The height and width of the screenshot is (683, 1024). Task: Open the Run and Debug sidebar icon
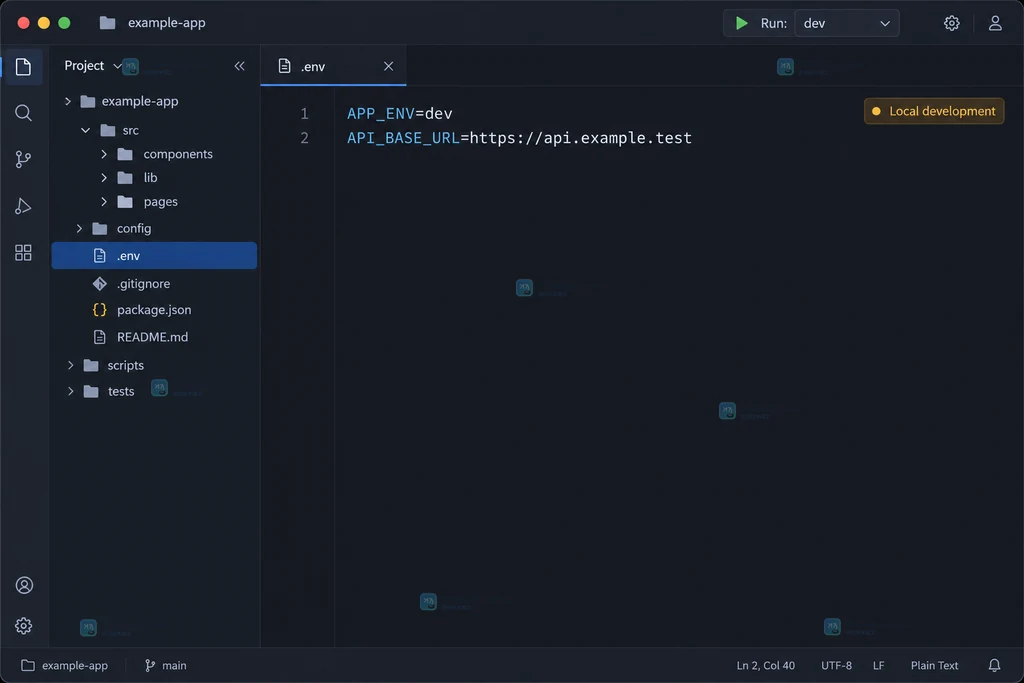click(x=24, y=206)
